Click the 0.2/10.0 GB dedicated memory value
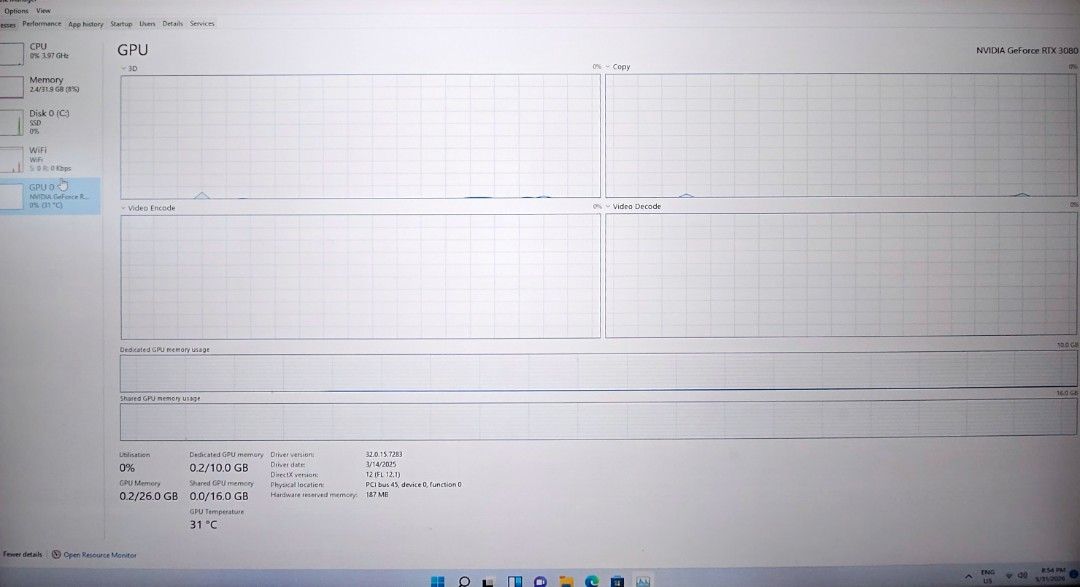 click(x=219, y=468)
